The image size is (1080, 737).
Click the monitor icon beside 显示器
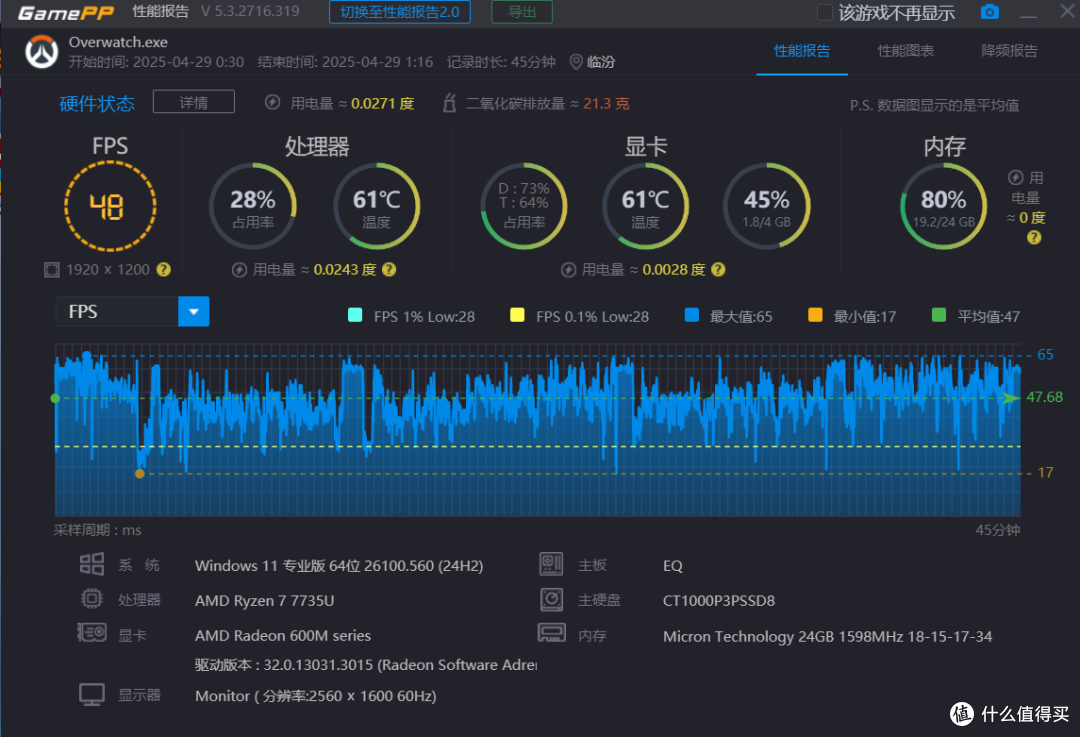point(92,694)
